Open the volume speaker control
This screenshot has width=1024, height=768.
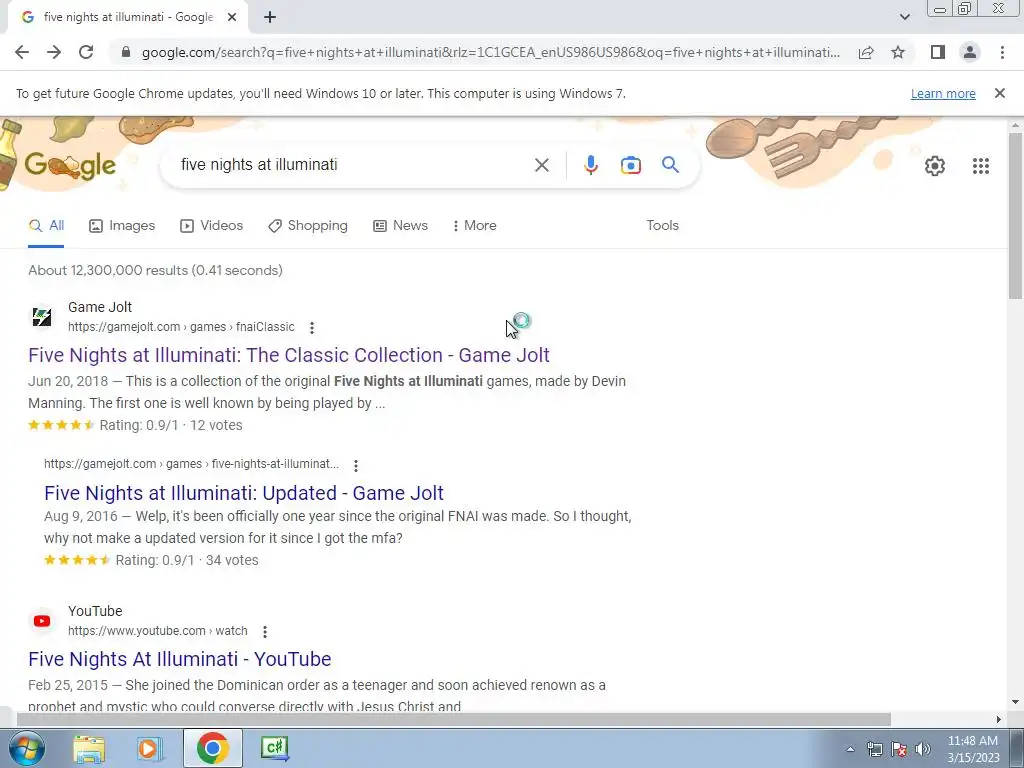pyautogui.click(x=923, y=749)
